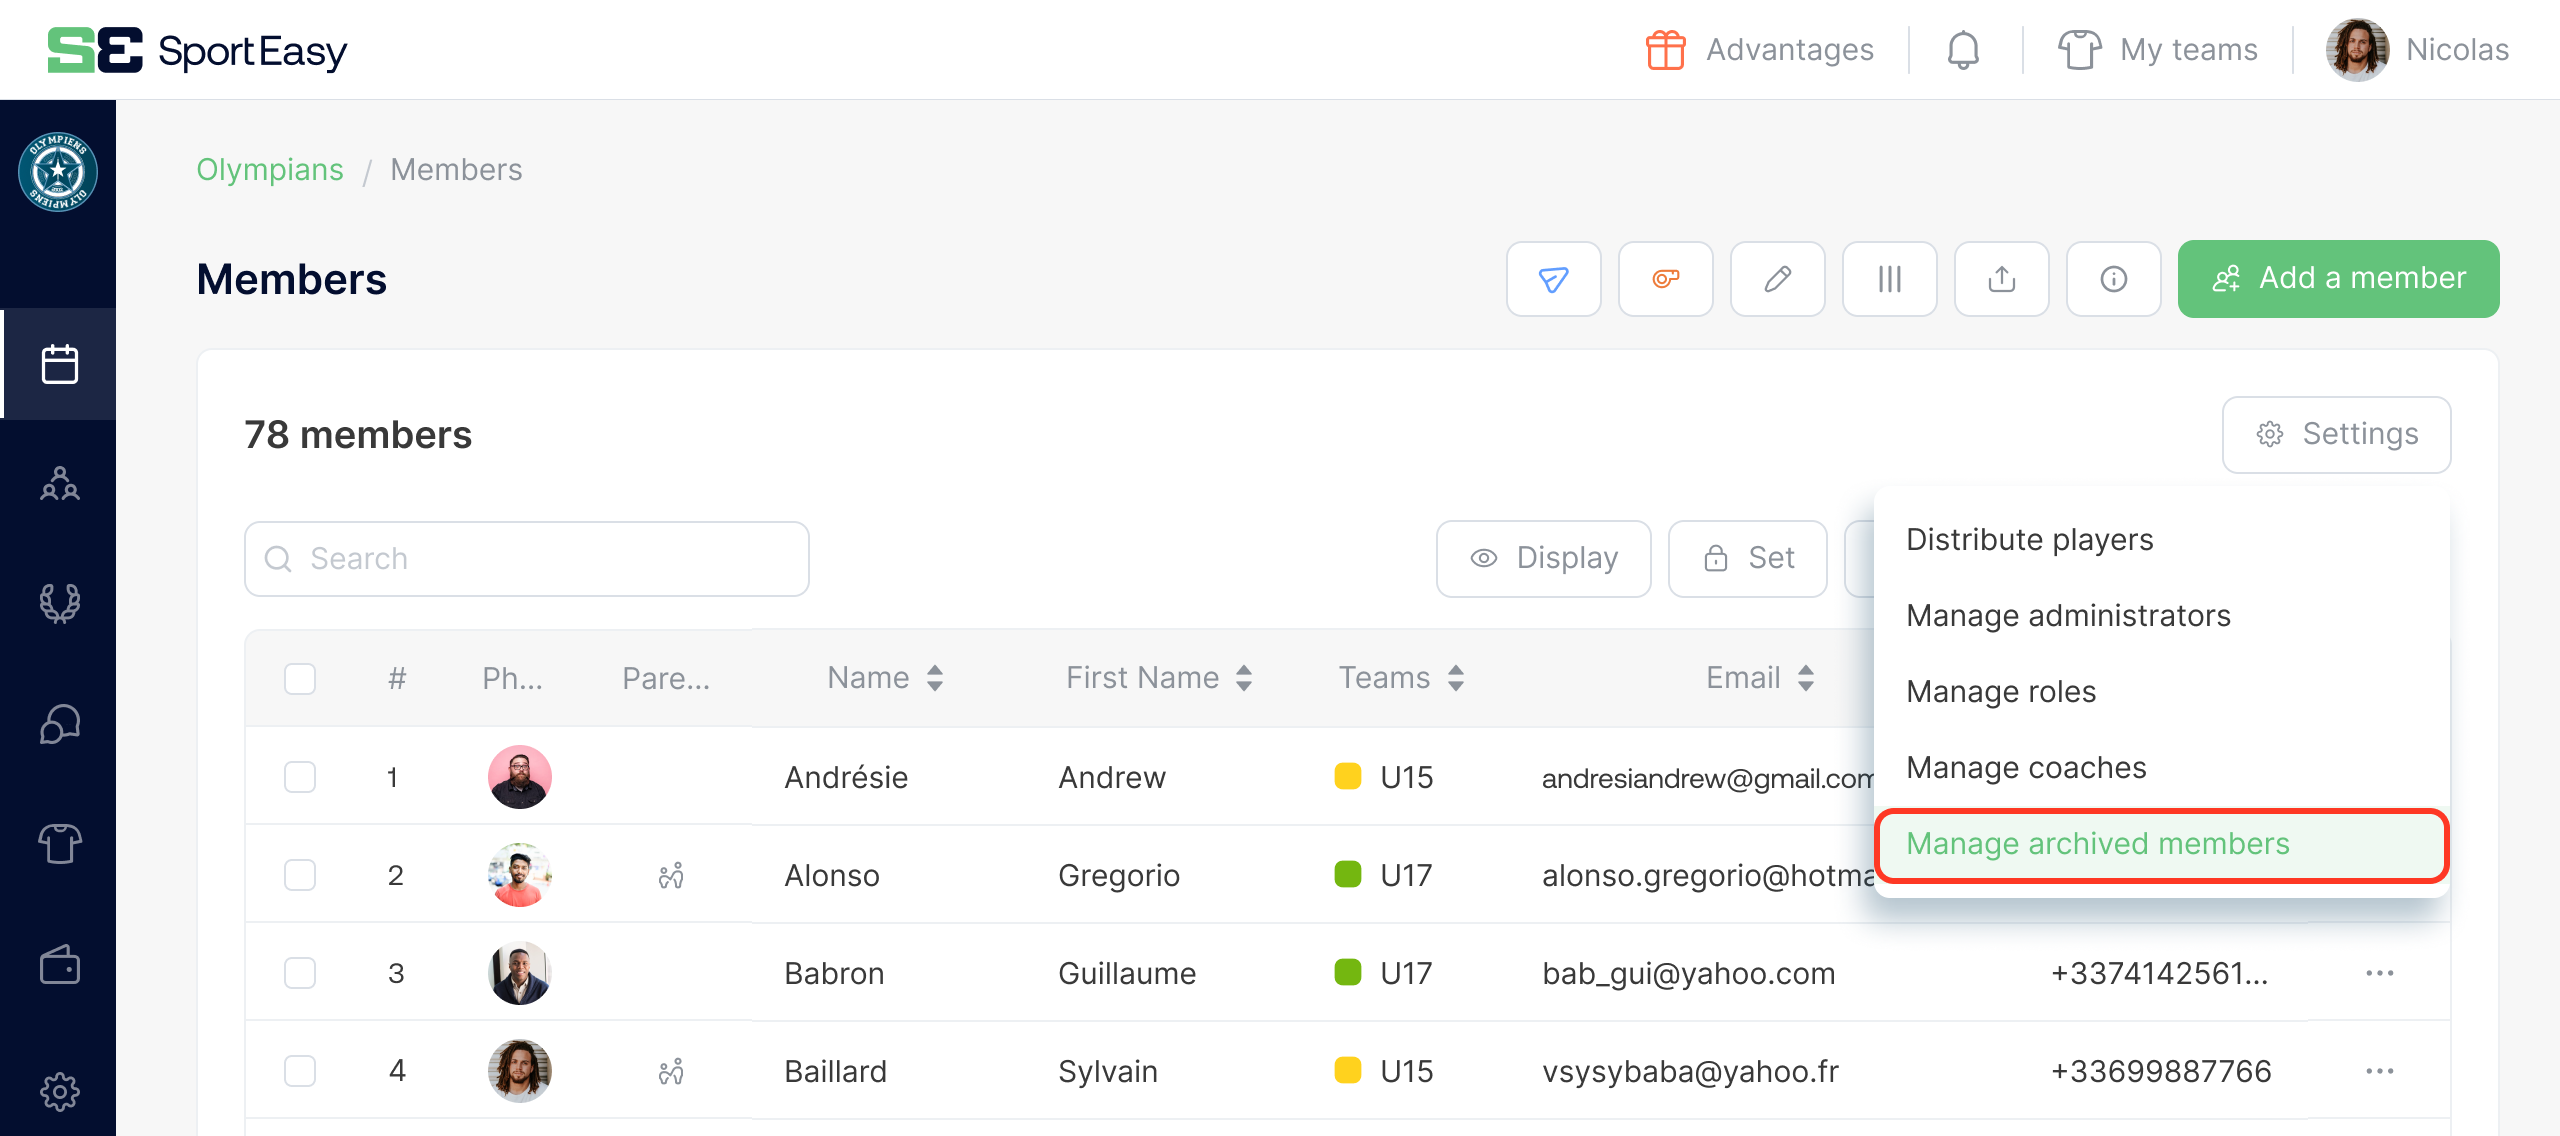Viewport: 2560px width, 1136px height.
Task: Click the send invitation paper-plane icon
Action: (x=1553, y=279)
